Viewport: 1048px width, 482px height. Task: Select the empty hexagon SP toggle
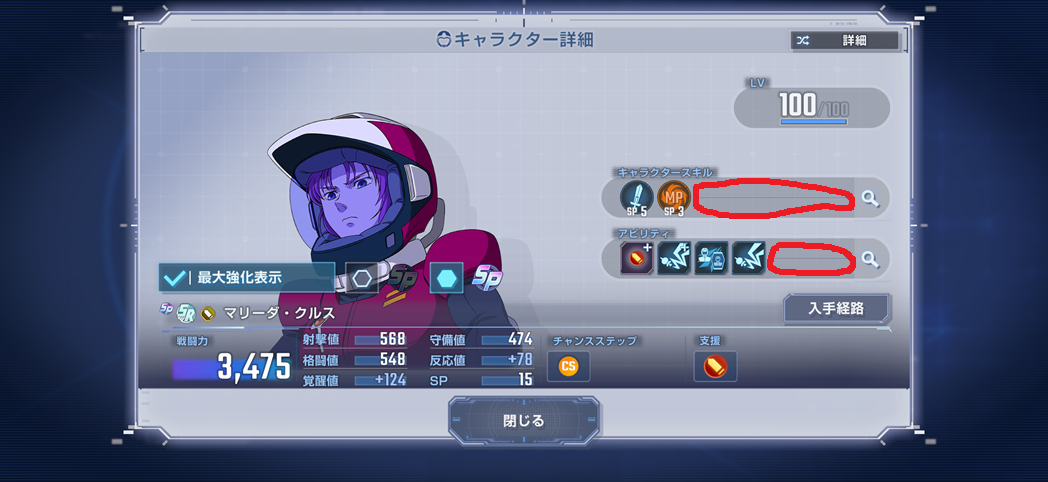click(x=362, y=277)
